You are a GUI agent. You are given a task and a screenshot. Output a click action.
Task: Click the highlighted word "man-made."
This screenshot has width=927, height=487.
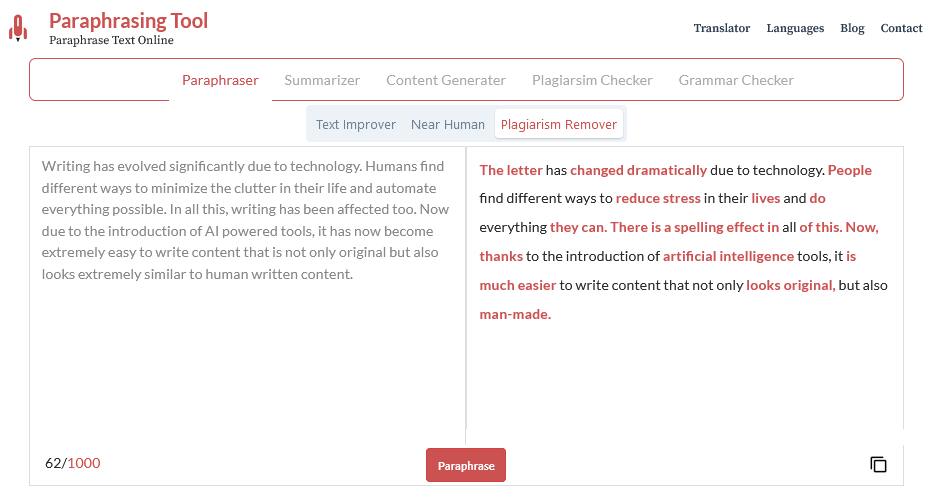click(x=515, y=314)
